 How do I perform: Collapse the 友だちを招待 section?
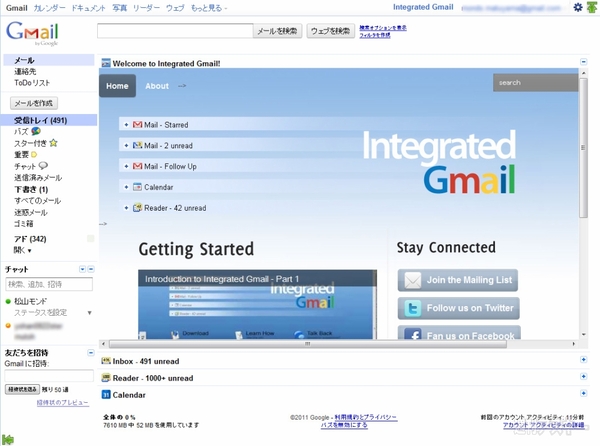91,353
